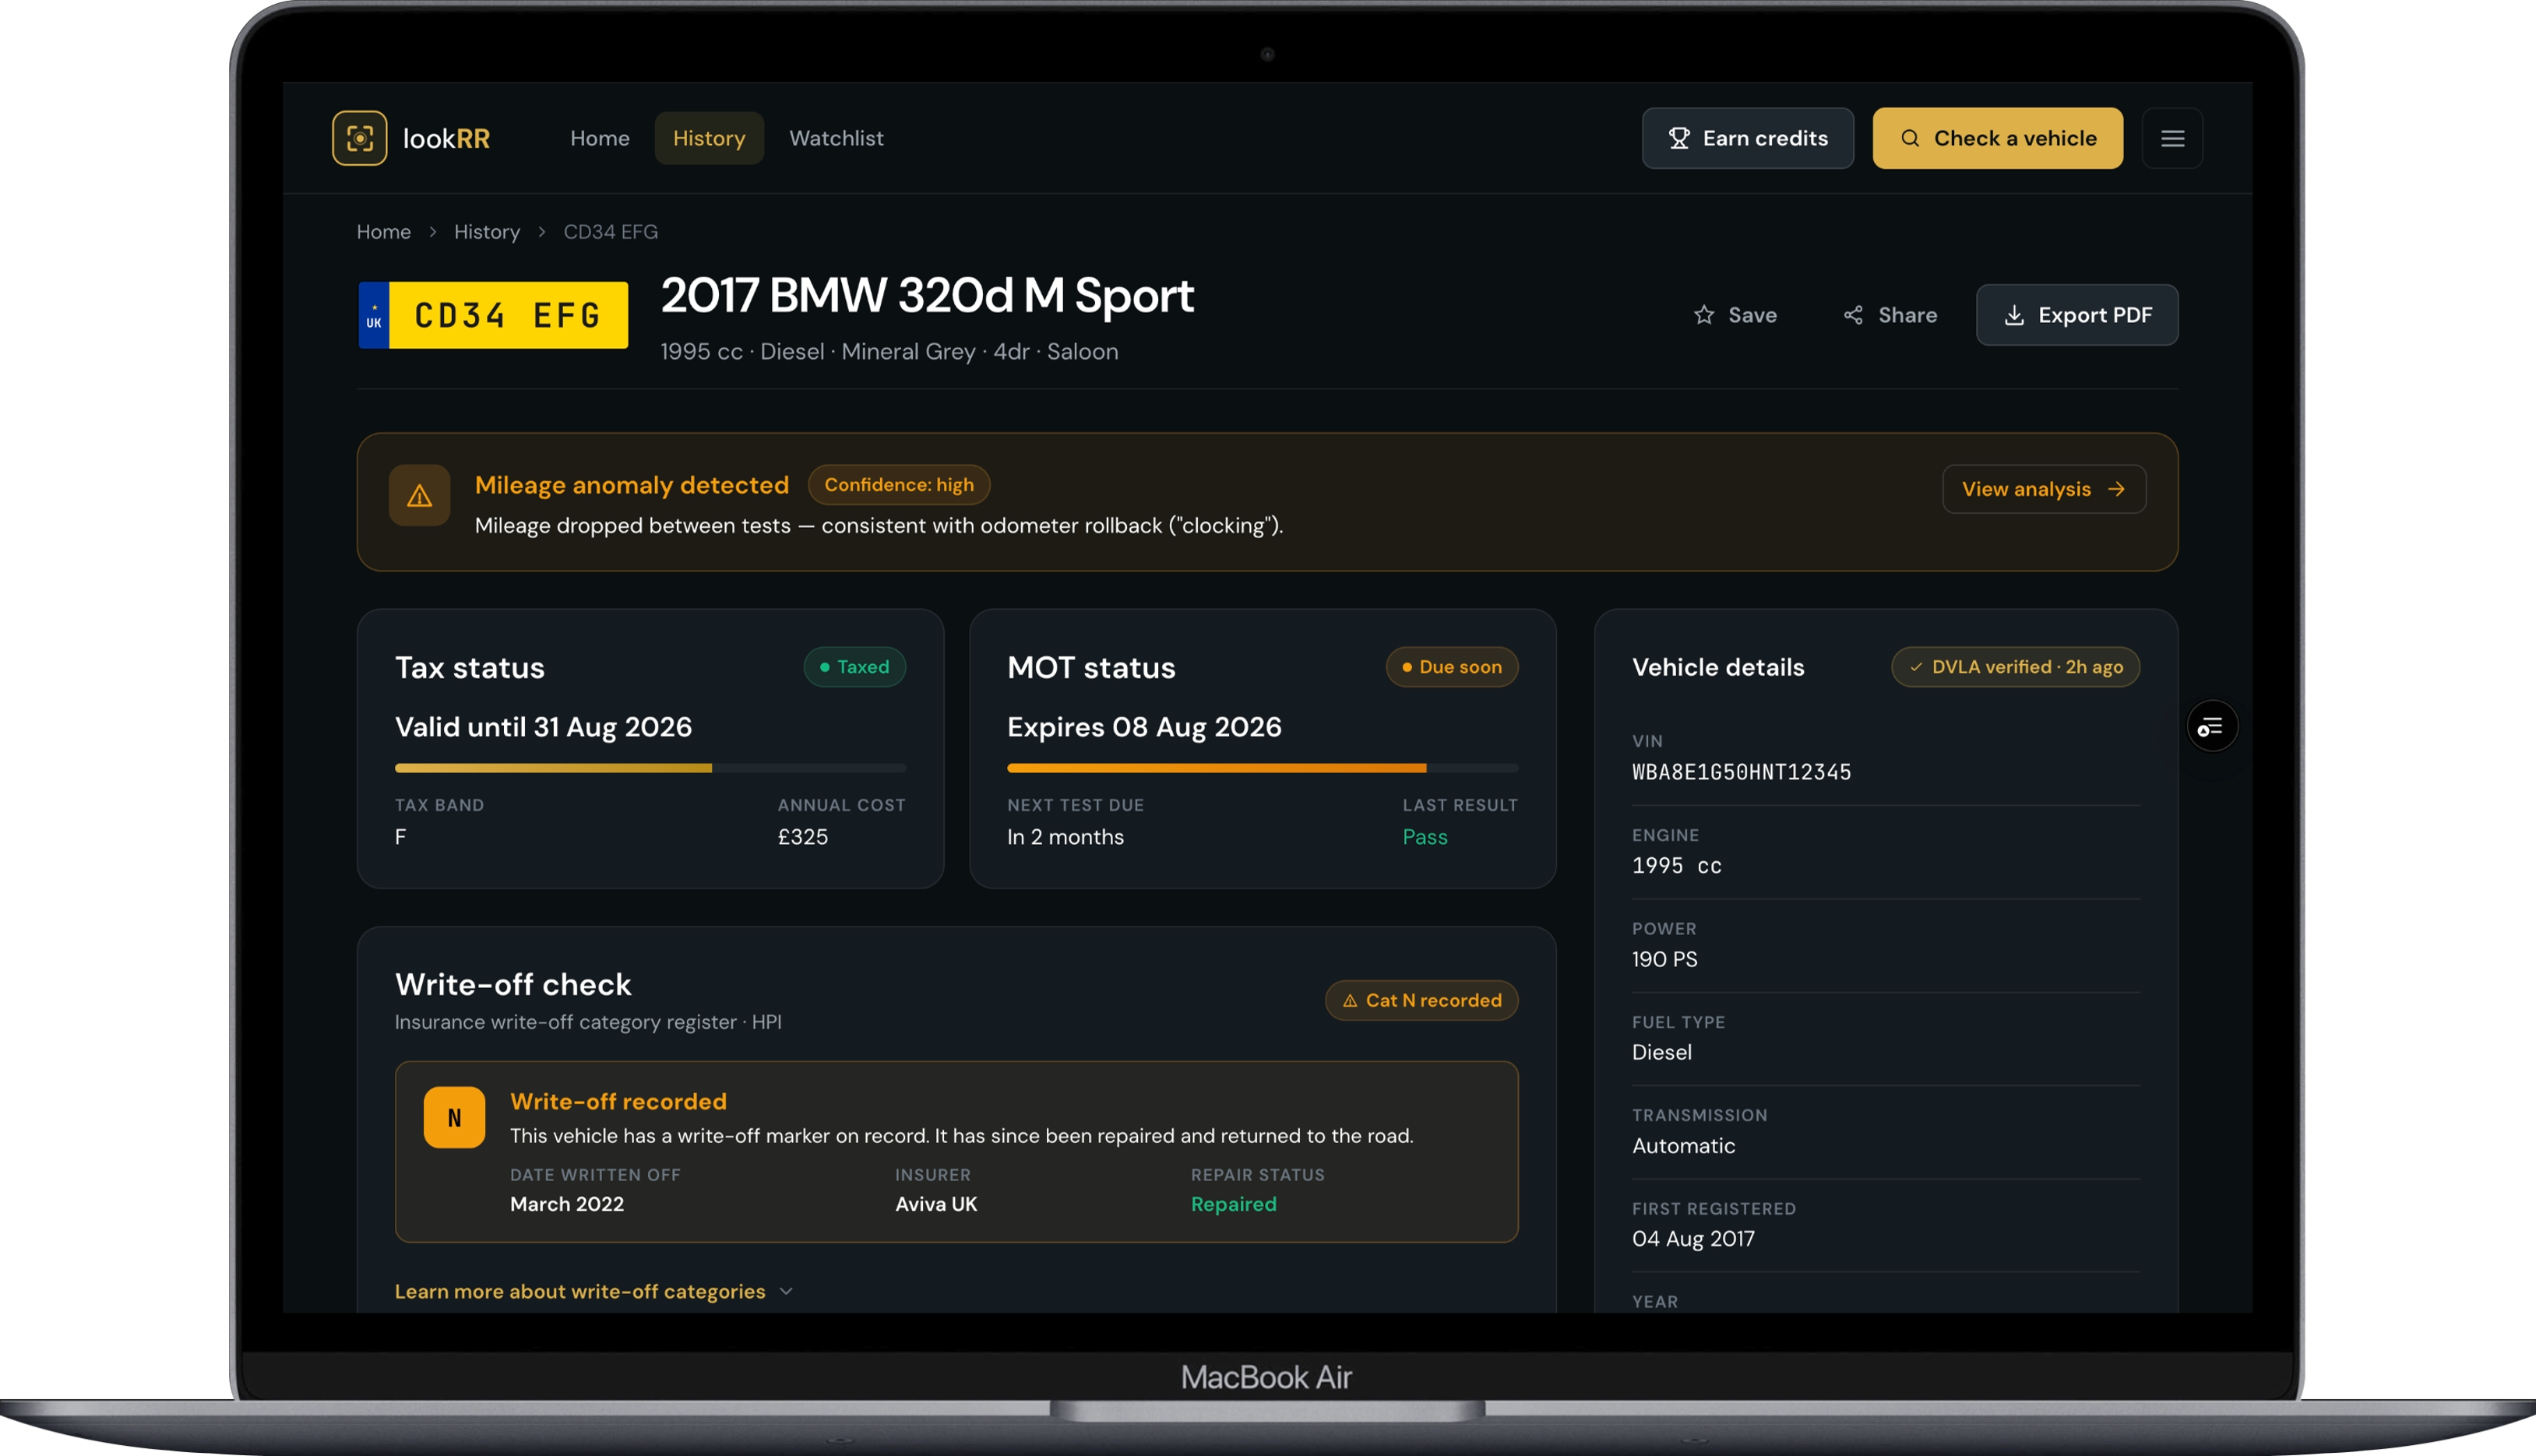
Task: Click the 190 PS power value
Action: coord(1664,959)
